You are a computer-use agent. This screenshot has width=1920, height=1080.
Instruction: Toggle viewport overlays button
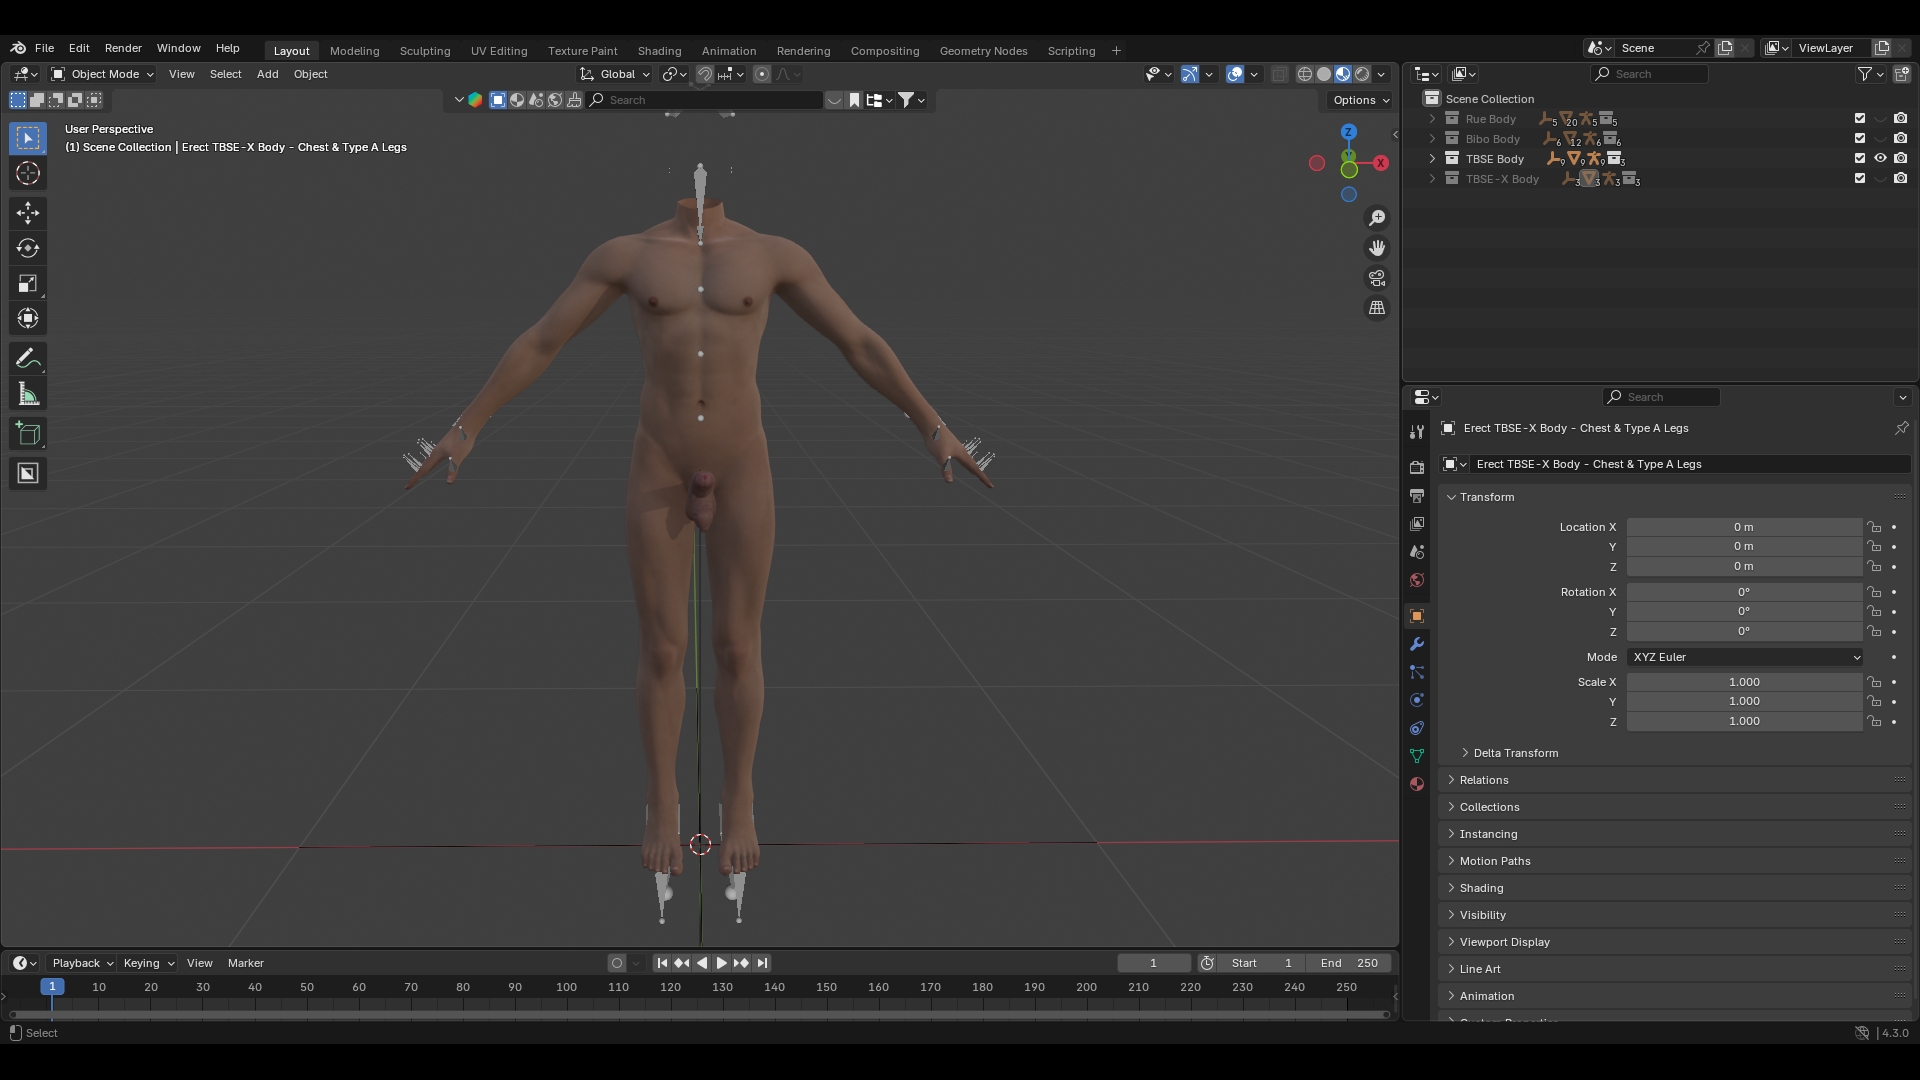click(1235, 74)
